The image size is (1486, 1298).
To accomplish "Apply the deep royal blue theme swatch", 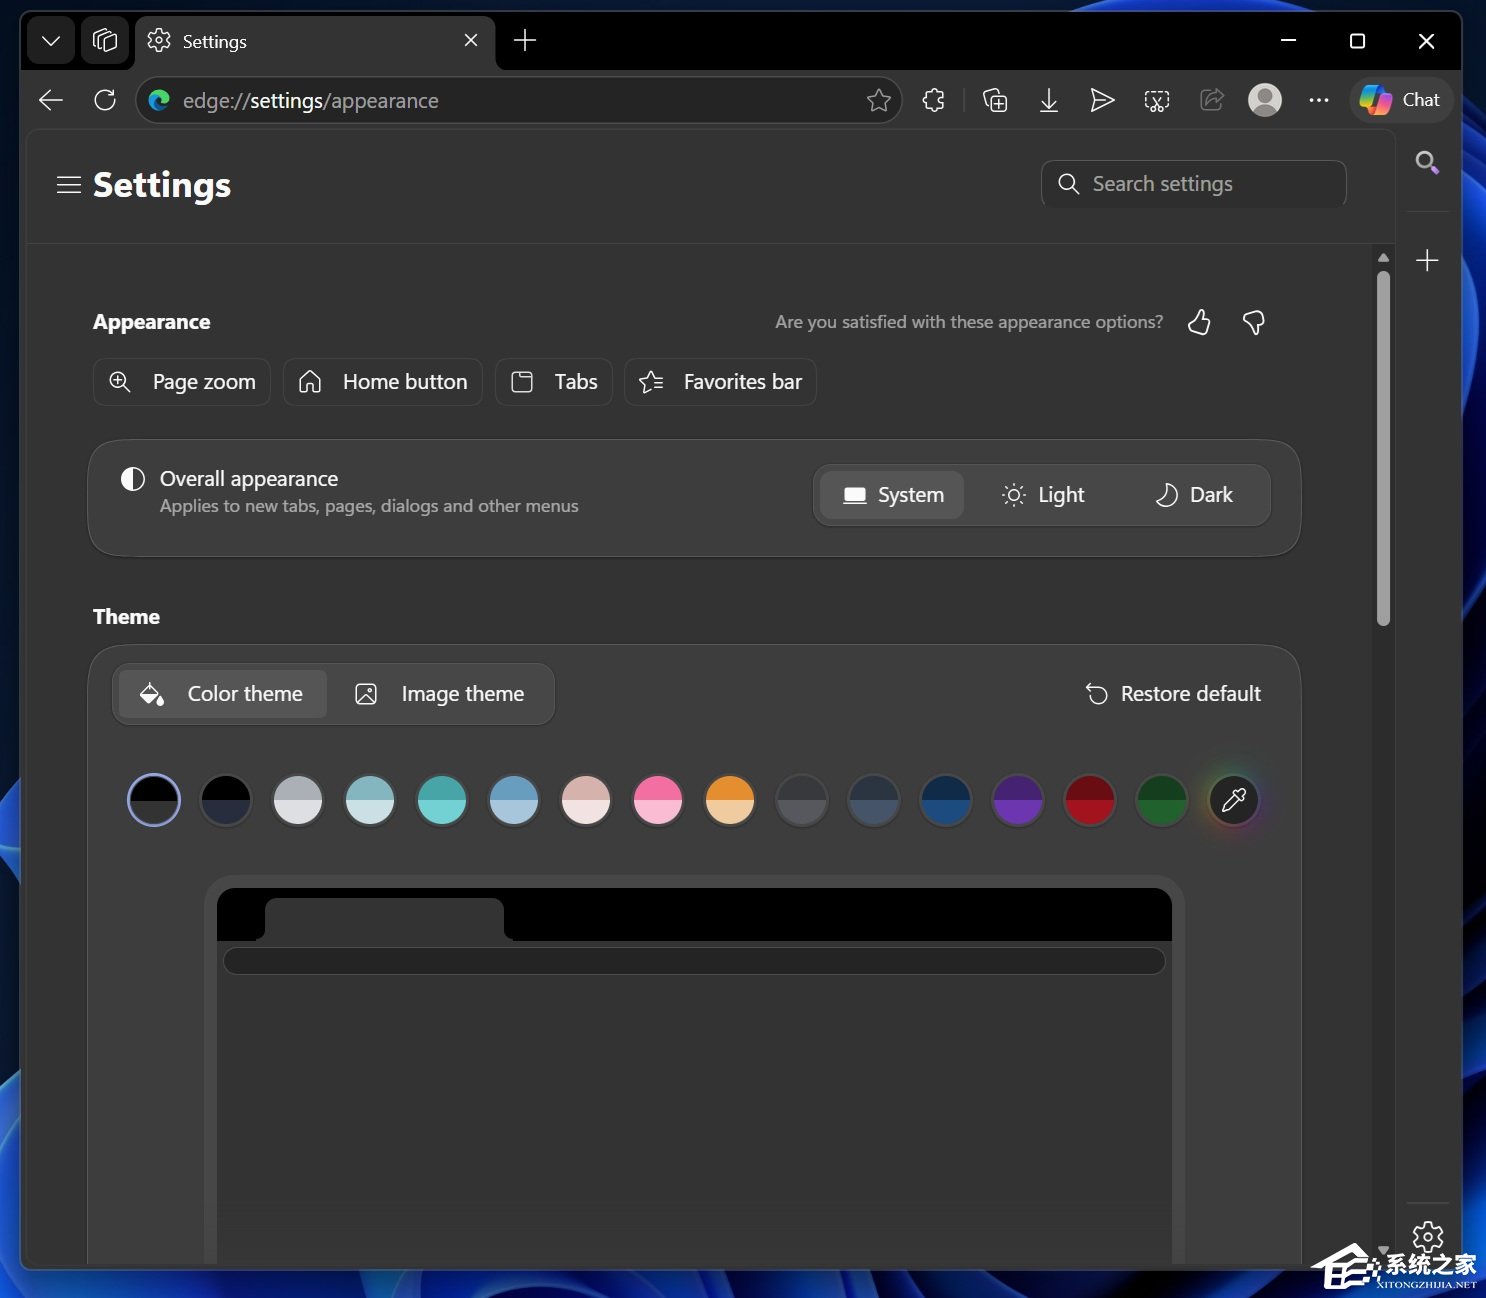I will (x=946, y=800).
